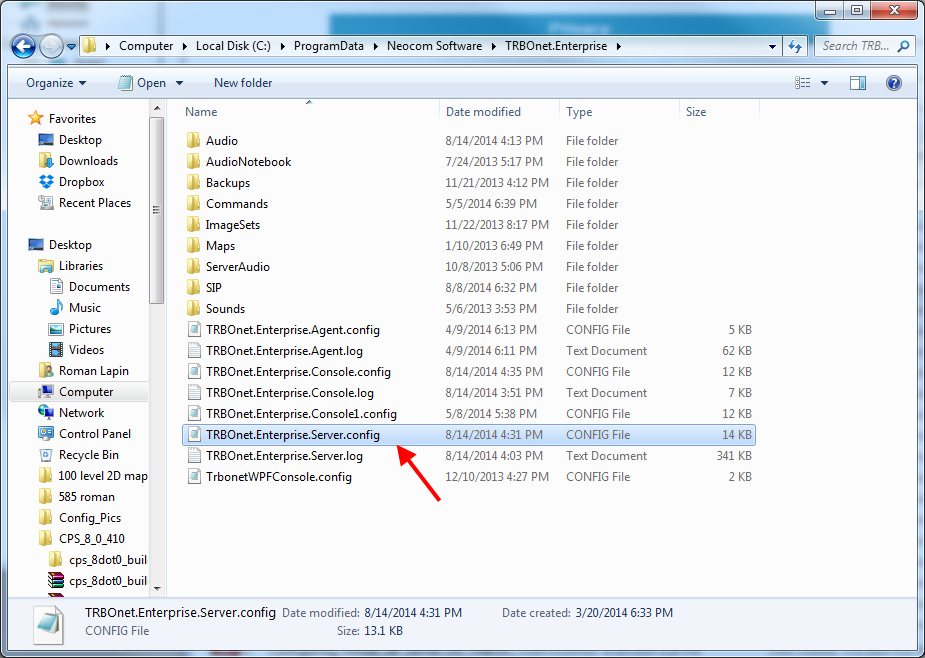The image size is (925, 658).
Task: Select TRBOnet.Enterprise.Server.config file
Action: (x=469, y=435)
